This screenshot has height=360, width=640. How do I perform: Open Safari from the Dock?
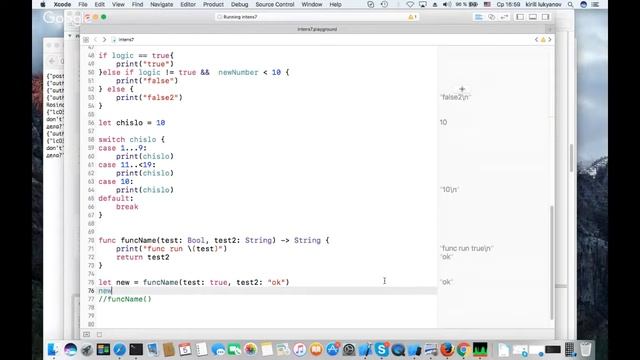(x=120, y=349)
